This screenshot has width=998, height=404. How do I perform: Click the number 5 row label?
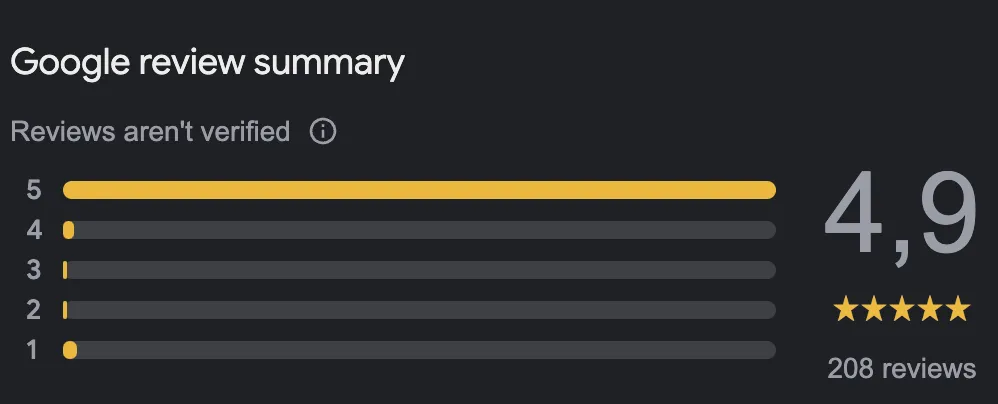click(34, 190)
